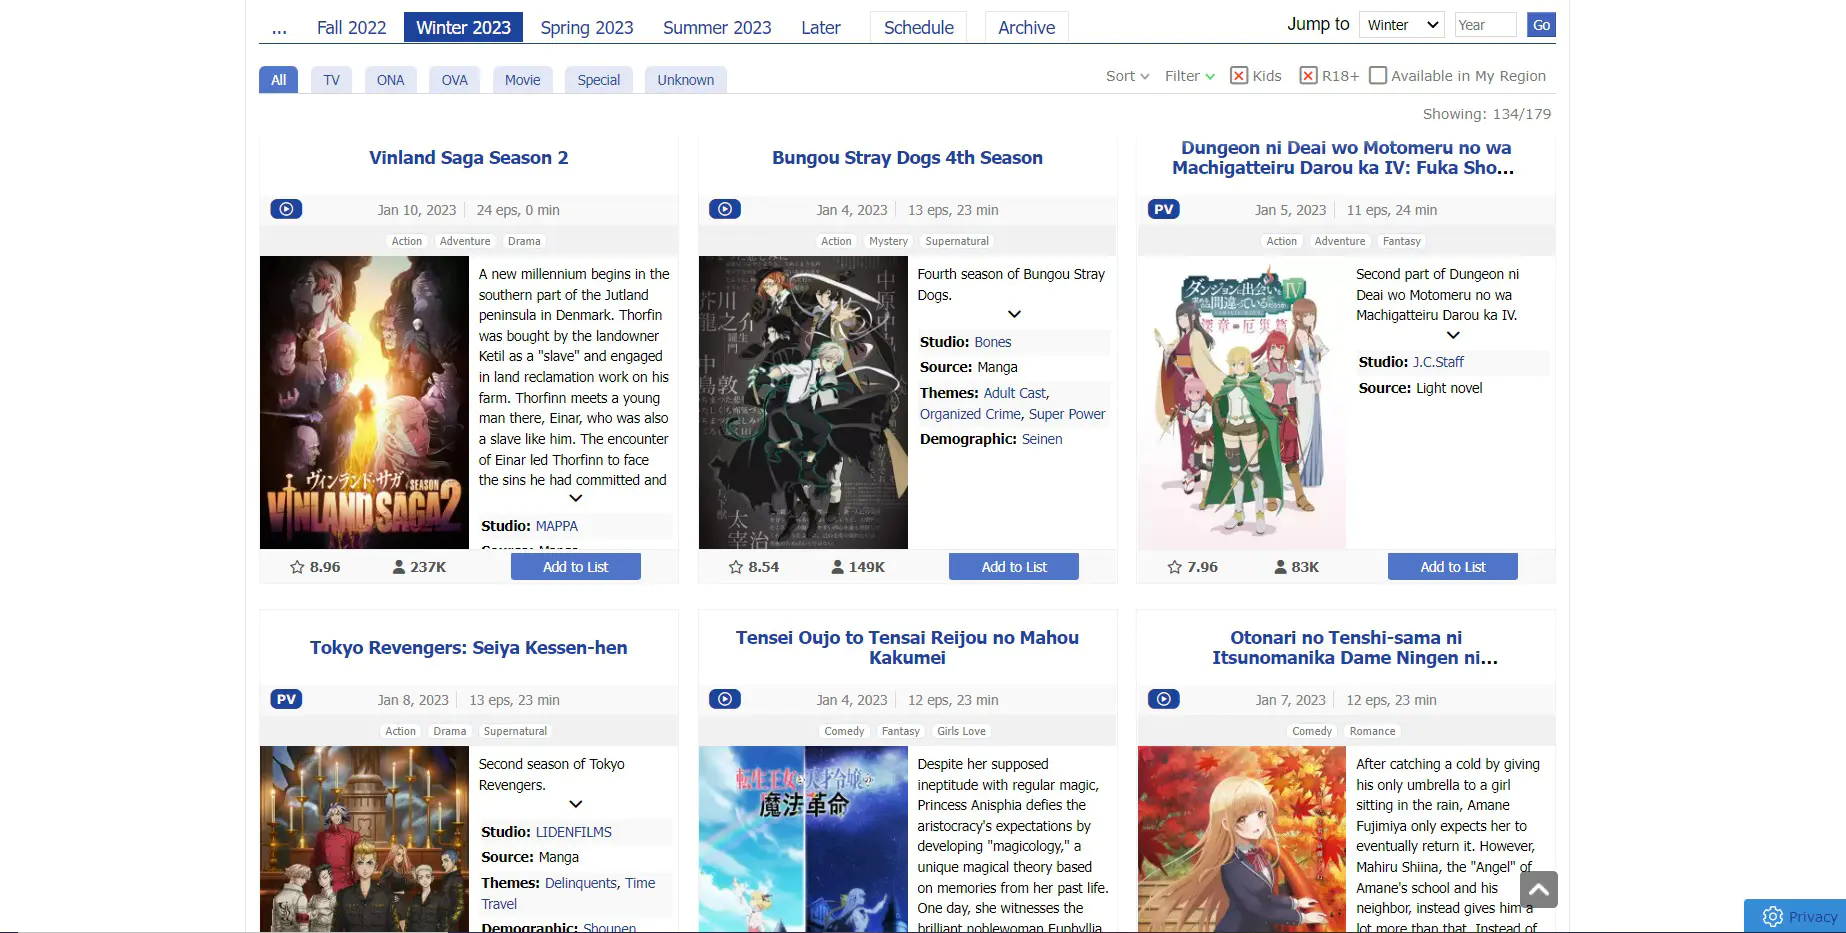Click the Go button next to Year
This screenshot has height=933, width=1846.
tap(1541, 25)
